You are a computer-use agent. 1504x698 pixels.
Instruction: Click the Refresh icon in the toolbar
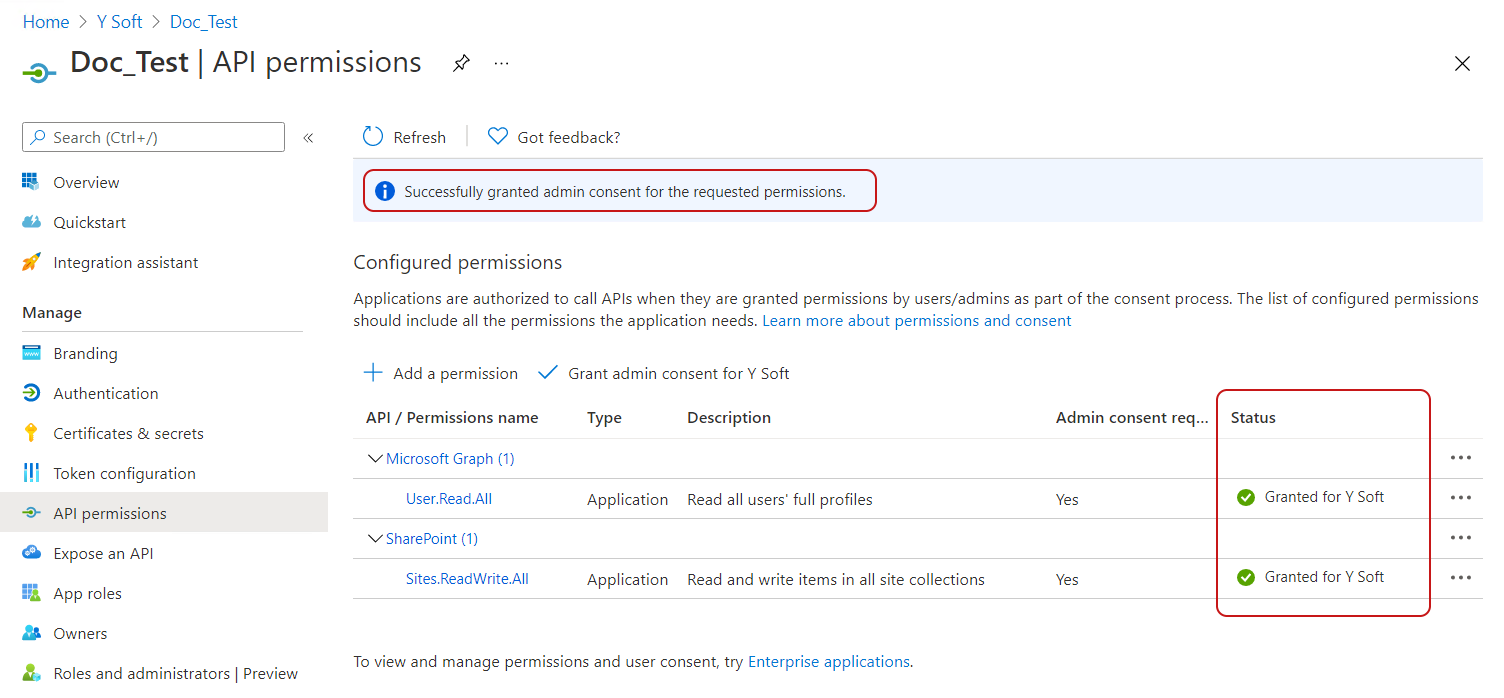(x=373, y=137)
